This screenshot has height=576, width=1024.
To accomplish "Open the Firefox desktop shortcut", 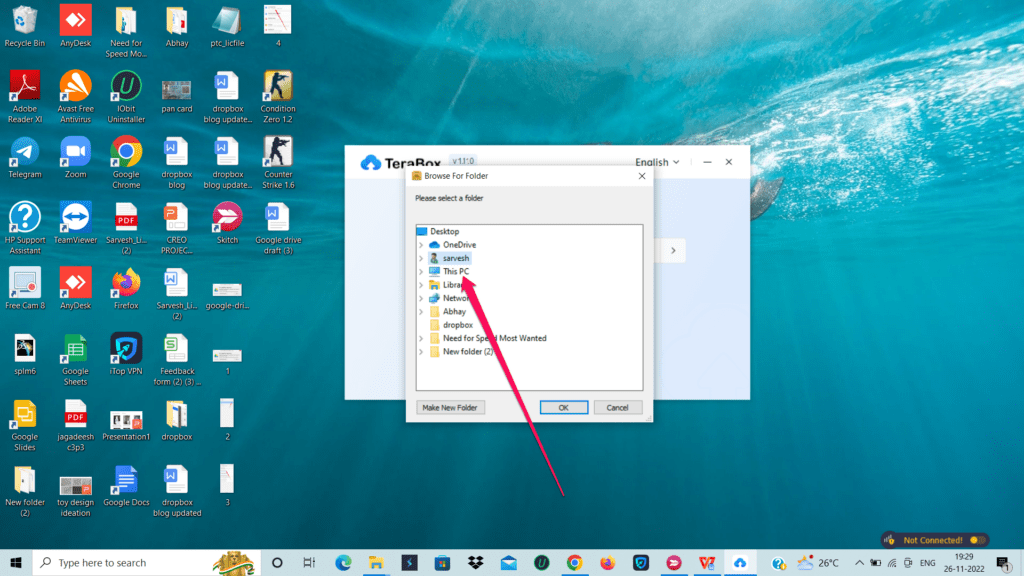I will (x=125, y=290).
